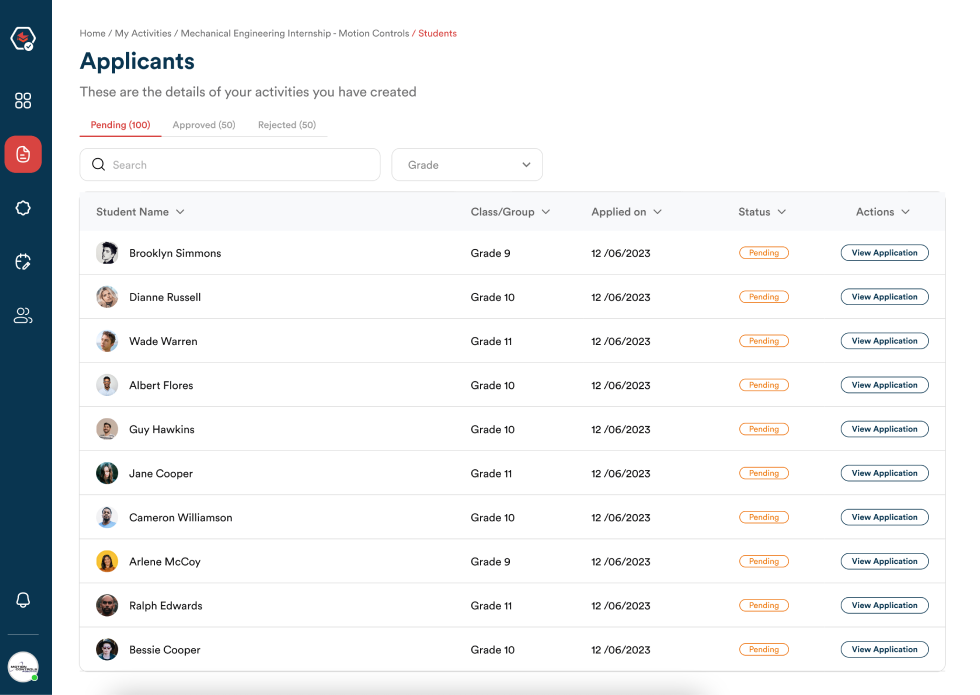Open the badge icon in sidebar
Viewport: 980px width, 695px height.
[x=23, y=208]
